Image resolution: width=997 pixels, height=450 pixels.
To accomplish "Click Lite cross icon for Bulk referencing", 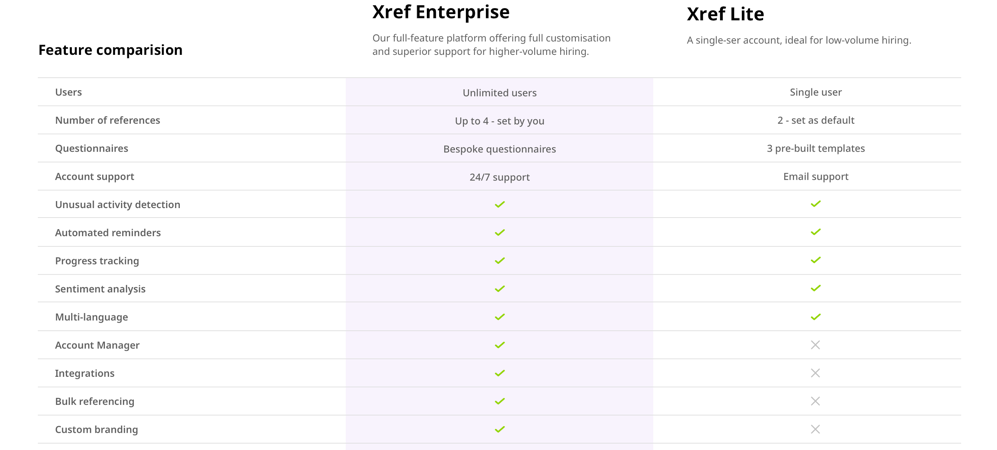I will (x=816, y=401).
